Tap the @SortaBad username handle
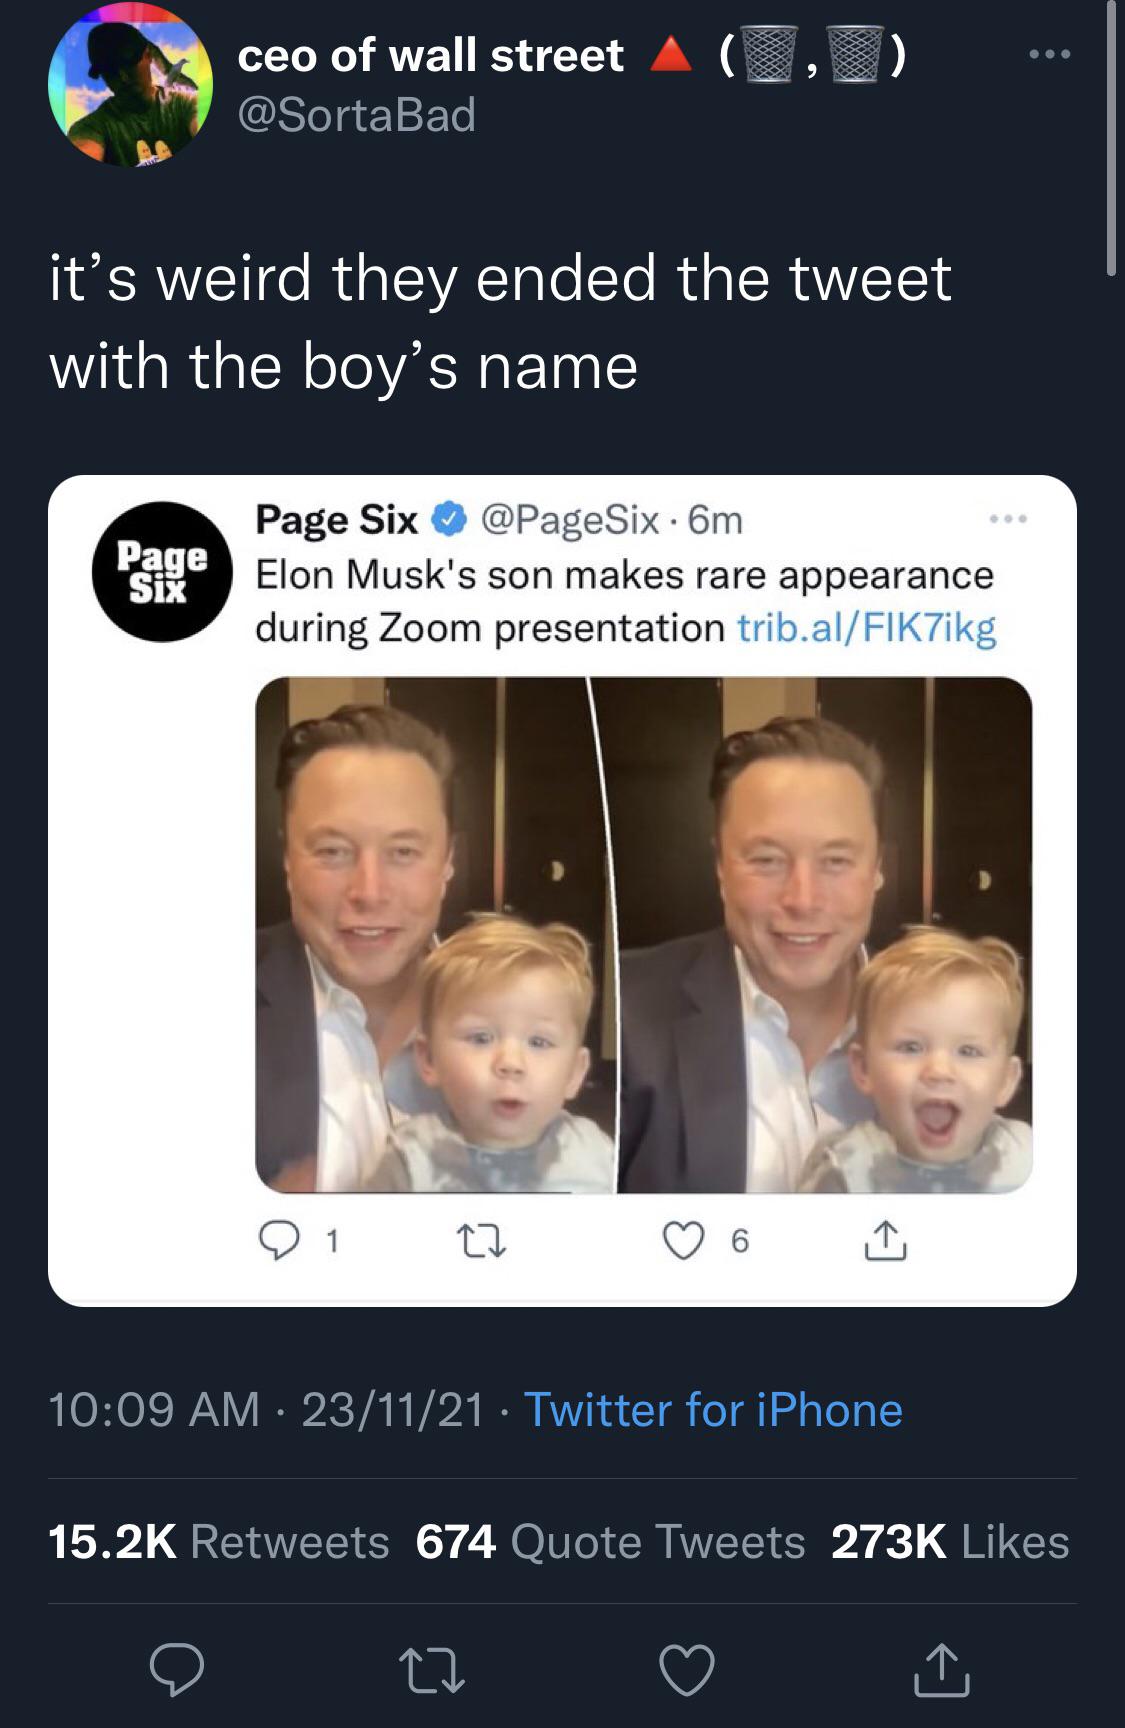 pos(356,115)
